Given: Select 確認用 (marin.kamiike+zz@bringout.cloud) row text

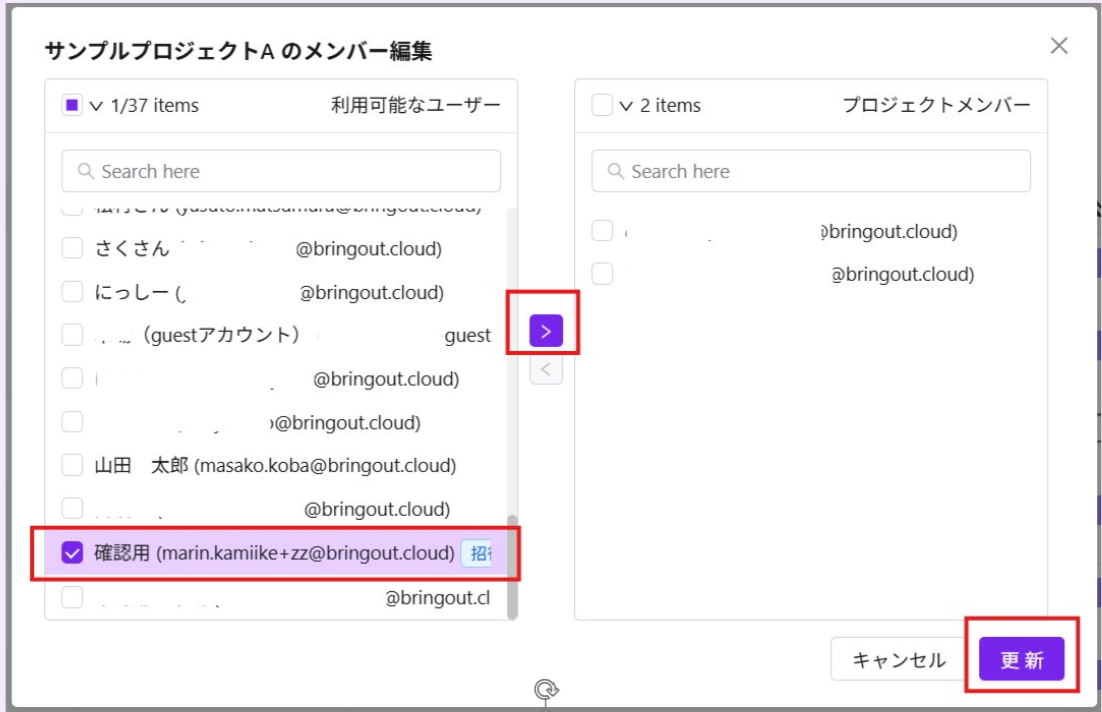Looking at the screenshot, I should coord(274,553).
